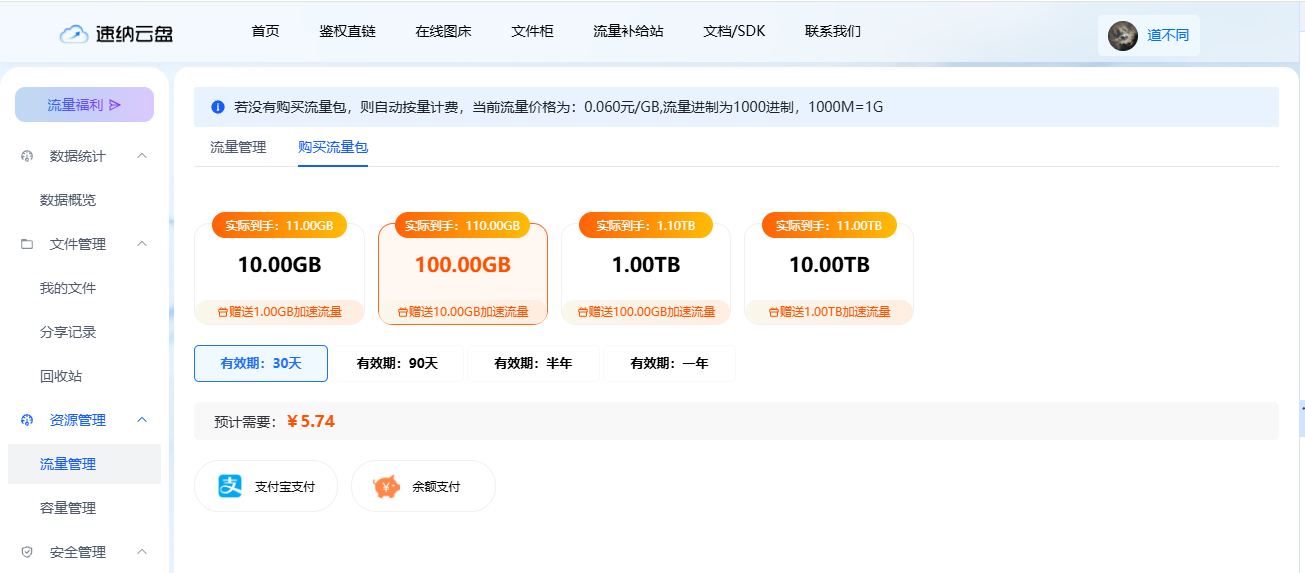This screenshot has height=573, width=1305.
Task: Click the 流量福利 button in sidebar
Action: click(x=84, y=105)
